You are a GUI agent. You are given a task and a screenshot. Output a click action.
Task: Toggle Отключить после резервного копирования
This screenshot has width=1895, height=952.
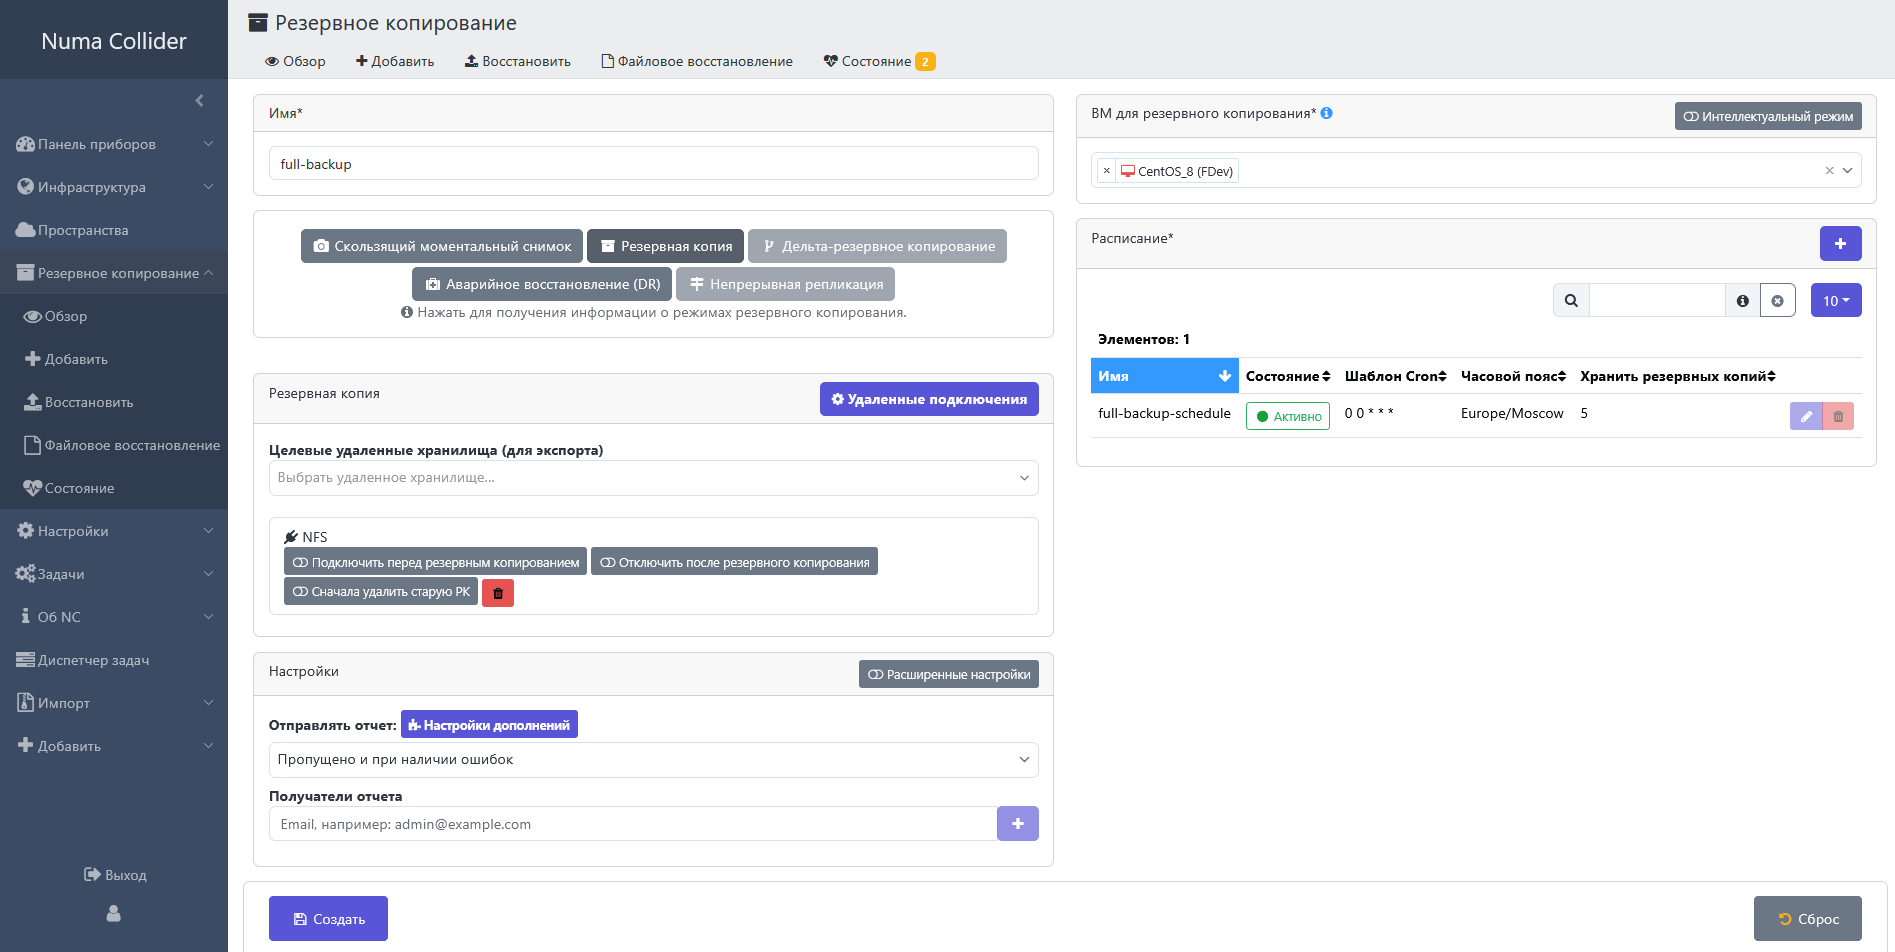734,562
